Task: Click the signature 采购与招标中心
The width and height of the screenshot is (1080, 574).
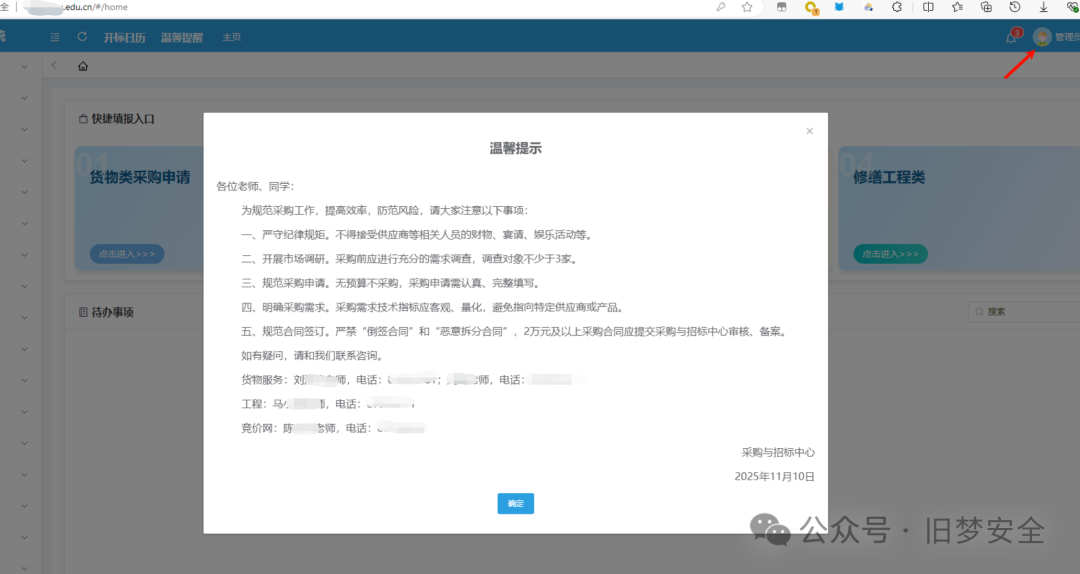Action: (x=778, y=452)
